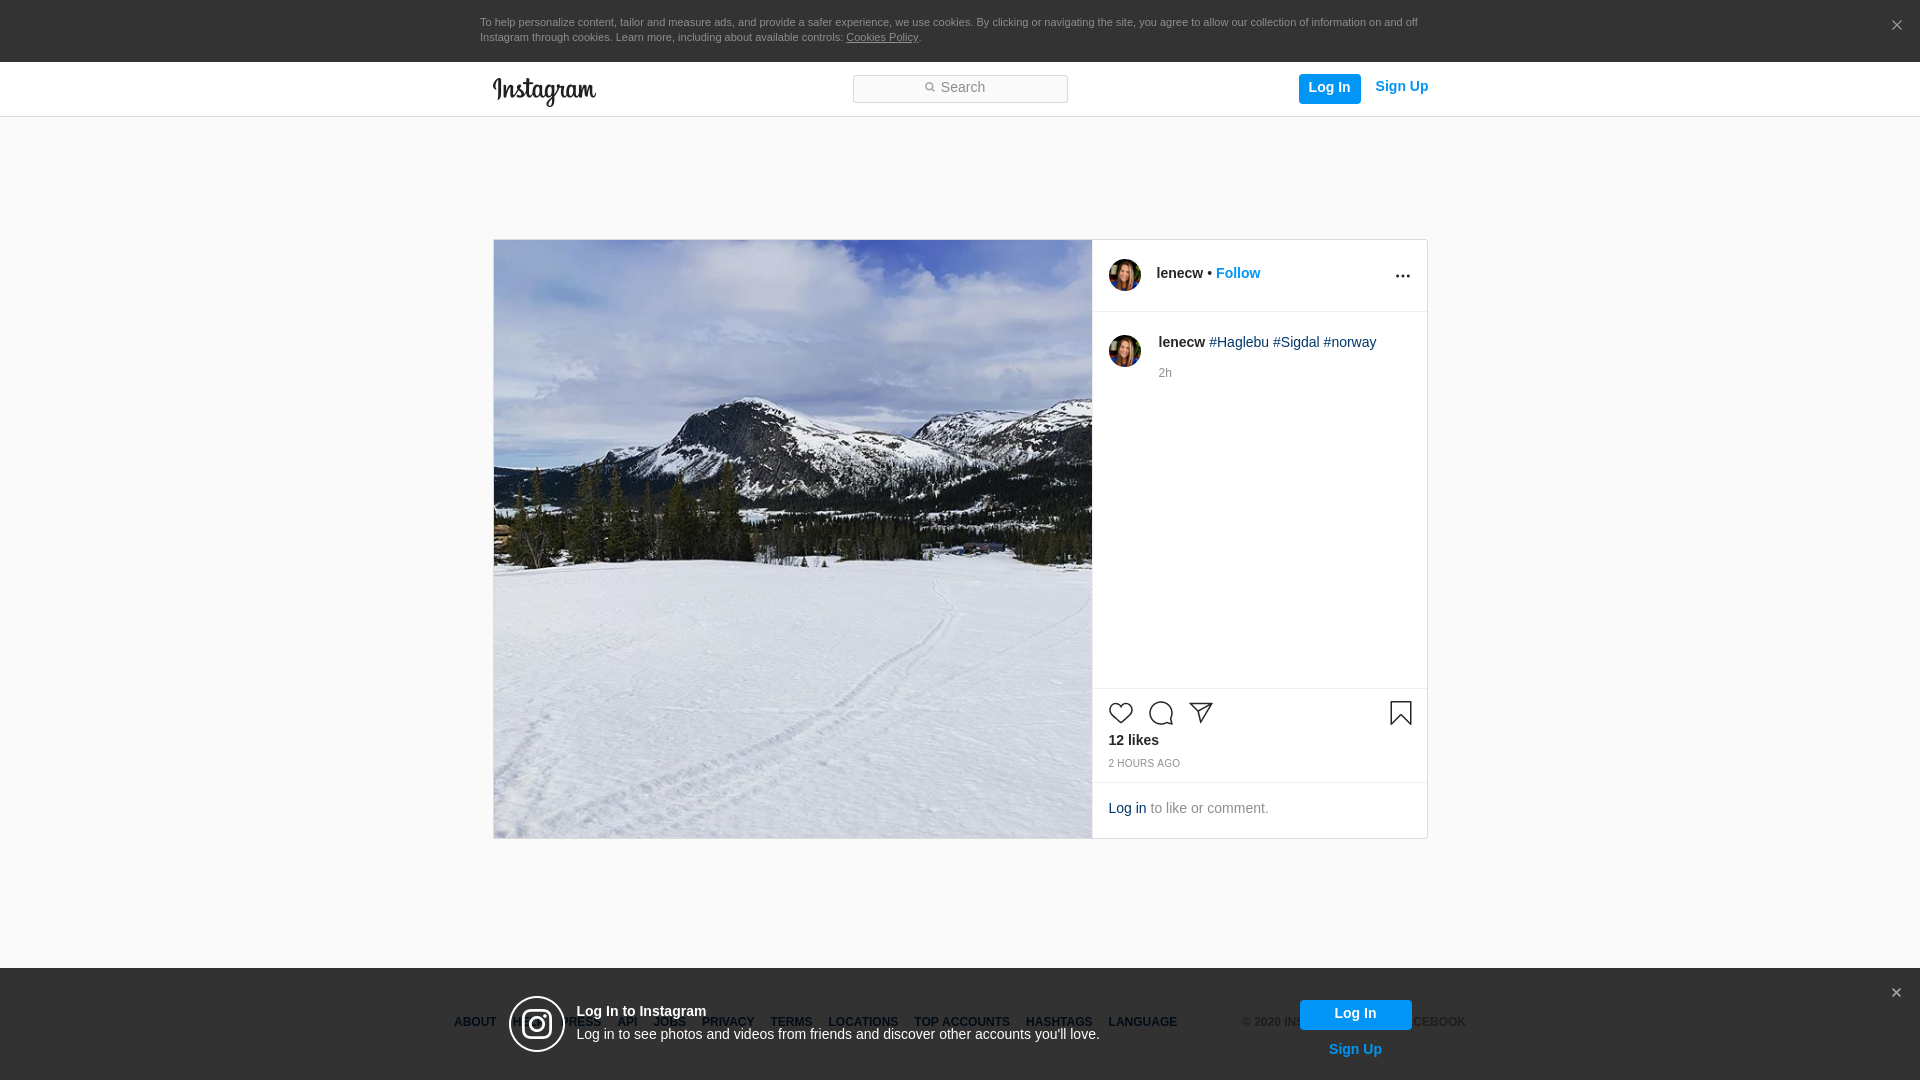Open the #Sigdal hashtag link
1920x1080 pixels.
[1295, 342]
